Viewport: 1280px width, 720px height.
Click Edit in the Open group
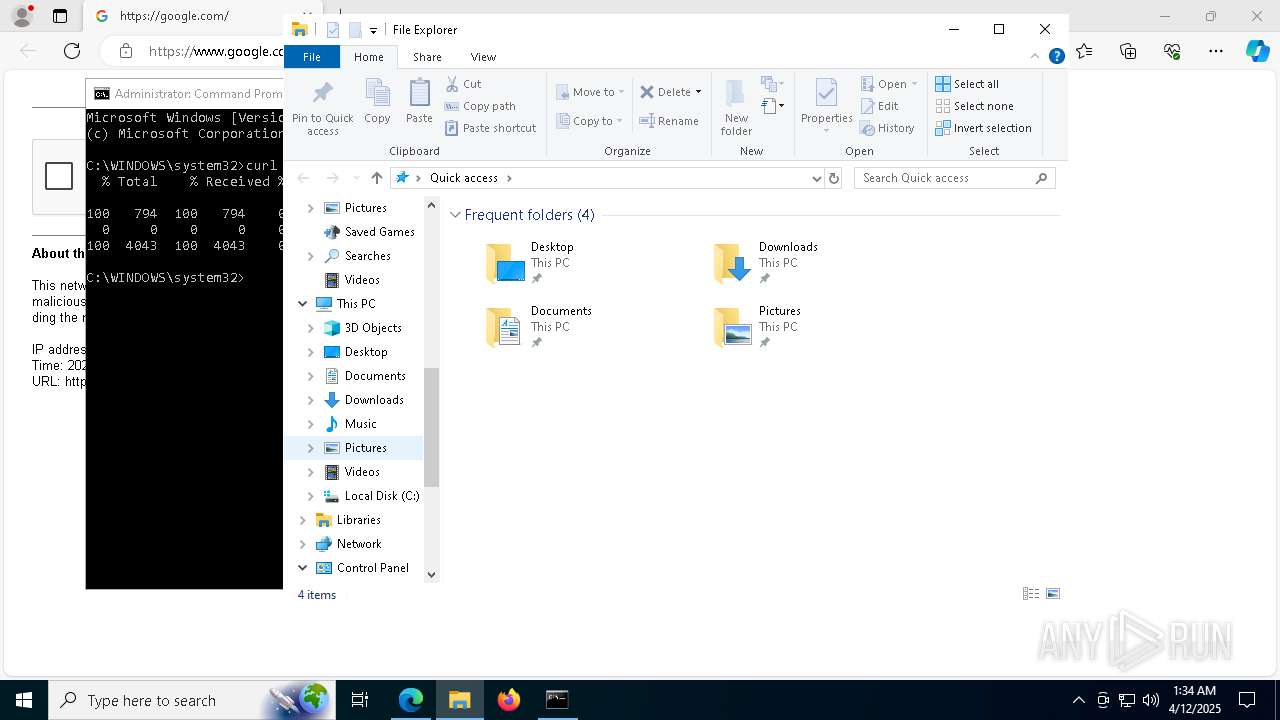tap(880, 106)
